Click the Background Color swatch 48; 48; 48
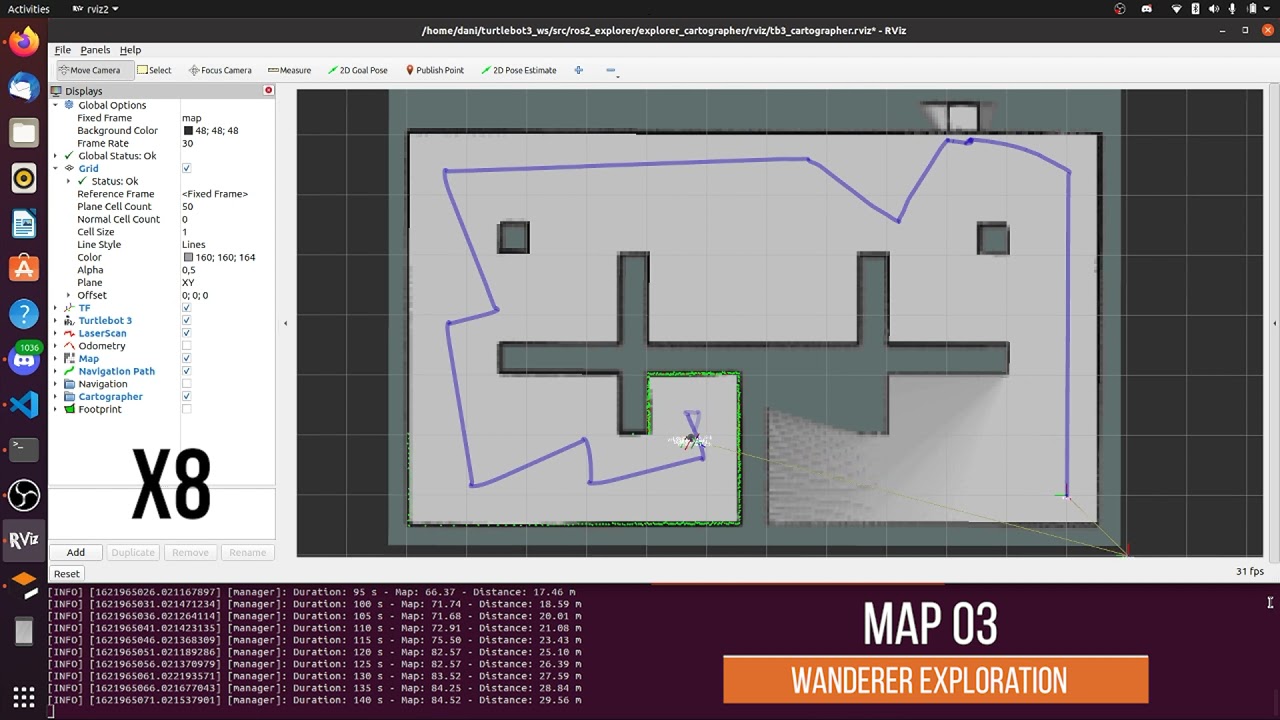The height and width of the screenshot is (720, 1280). tap(188, 131)
